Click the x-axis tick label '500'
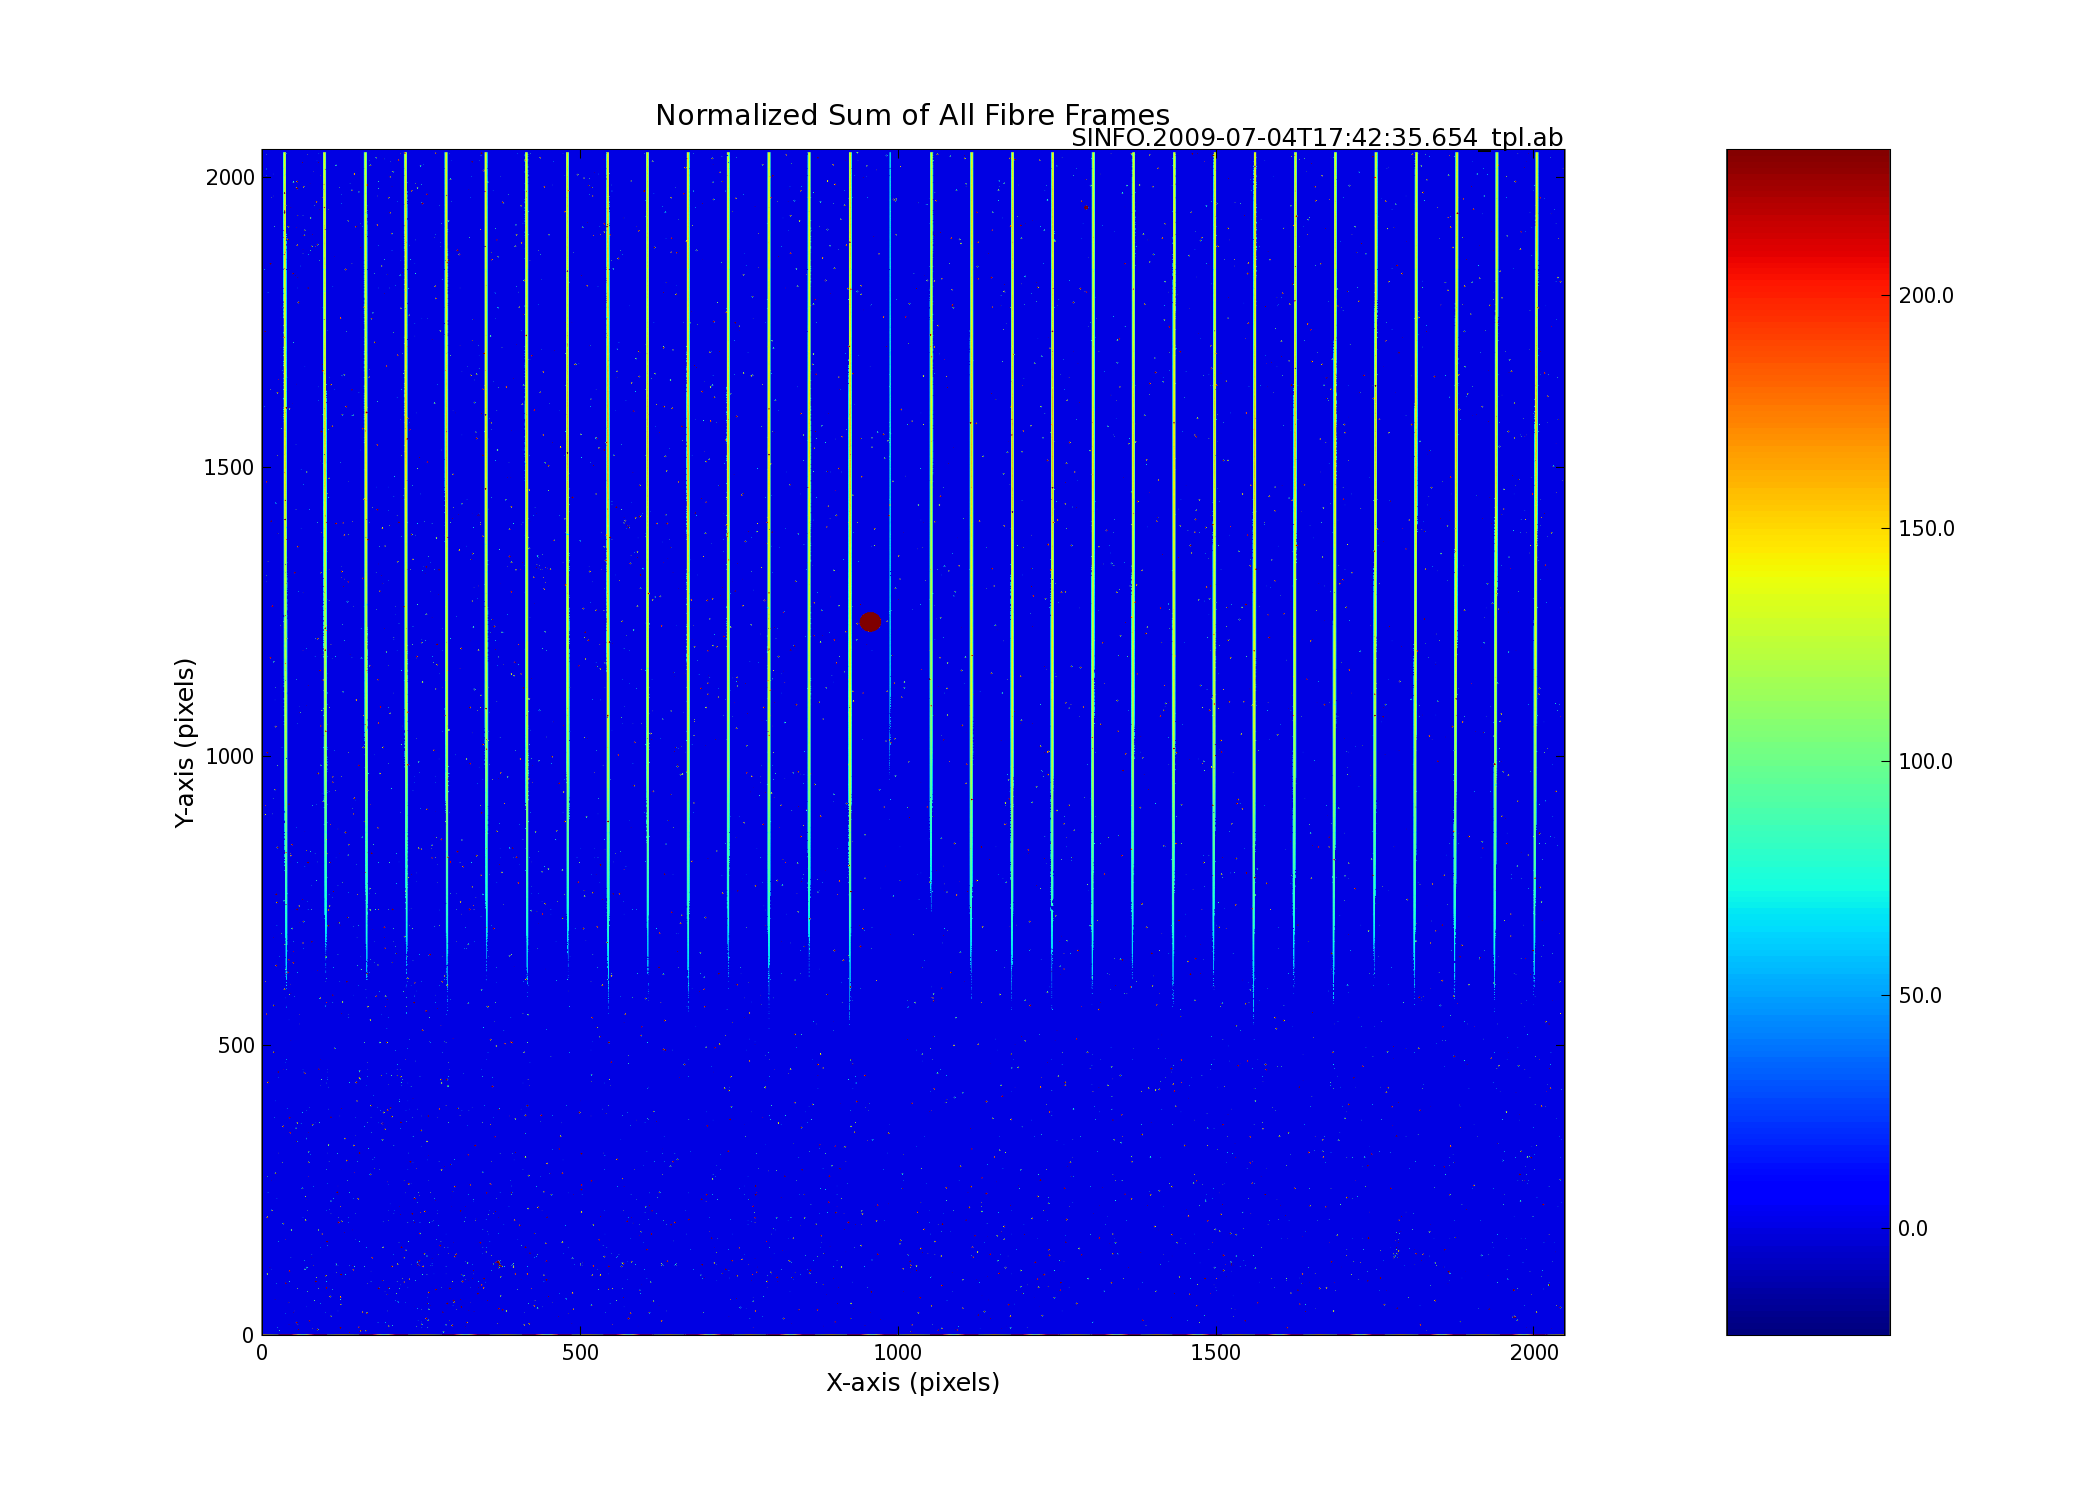Image resolution: width=2100 pixels, height=1500 pixels. tap(580, 1354)
